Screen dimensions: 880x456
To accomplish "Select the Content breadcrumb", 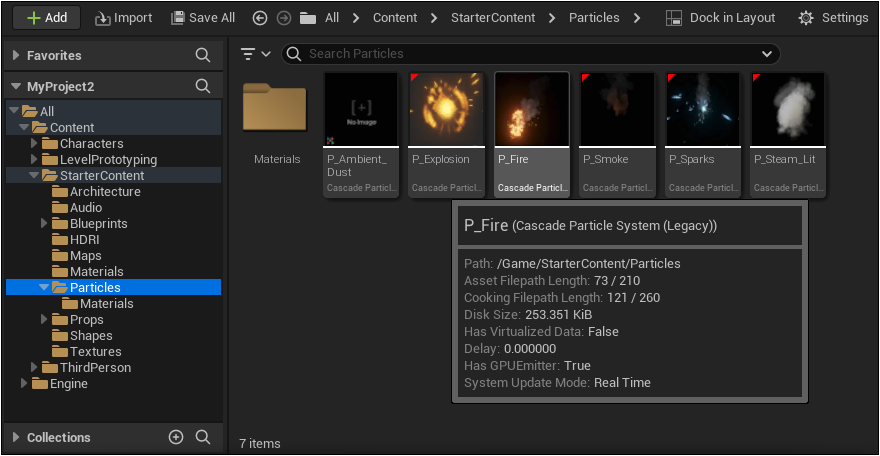I will coord(395,18).
